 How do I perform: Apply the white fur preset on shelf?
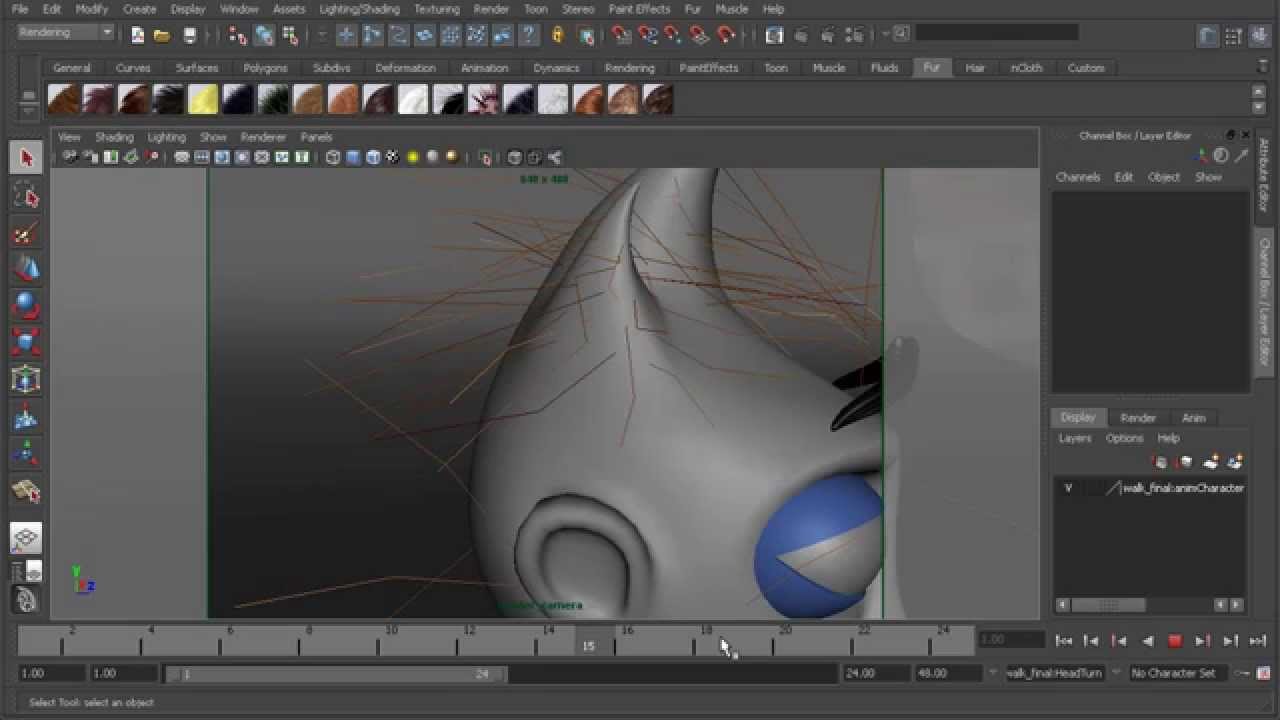[413, 99]
